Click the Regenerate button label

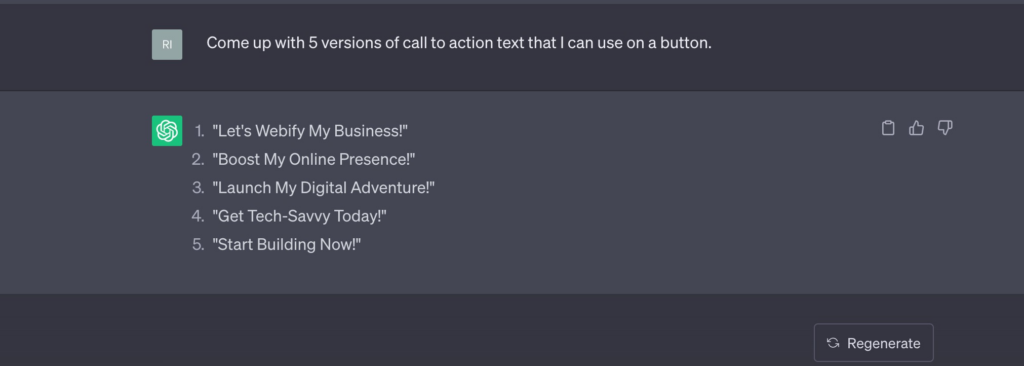pyautogui.click(x=884, y=343)
